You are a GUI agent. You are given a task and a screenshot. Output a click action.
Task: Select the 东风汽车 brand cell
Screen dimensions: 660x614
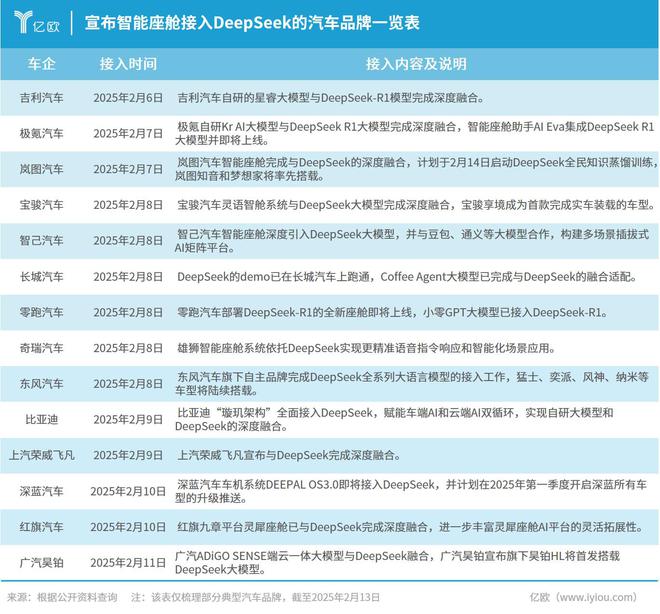pos(41,384)
